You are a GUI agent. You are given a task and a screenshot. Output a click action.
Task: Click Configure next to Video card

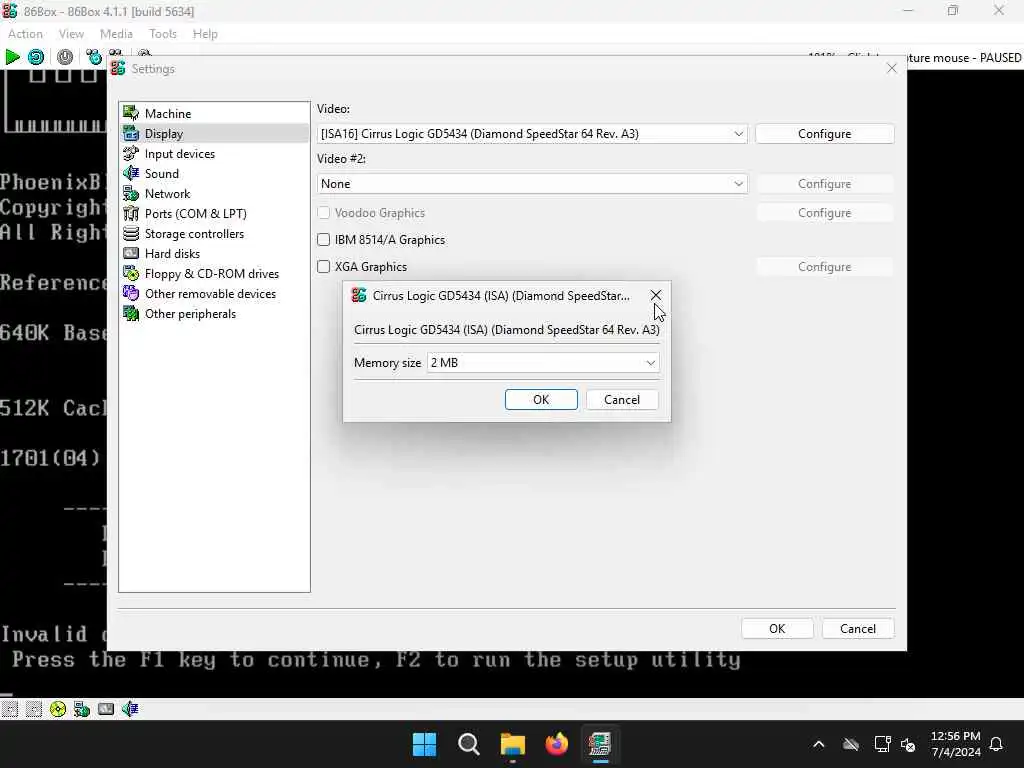pyautogui.click(x=824, y=134)
